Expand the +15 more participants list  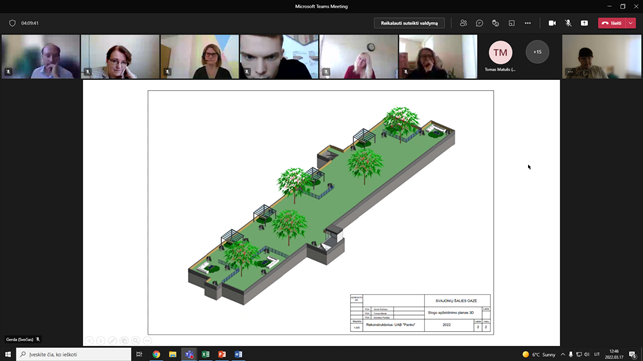pos(537,52)
